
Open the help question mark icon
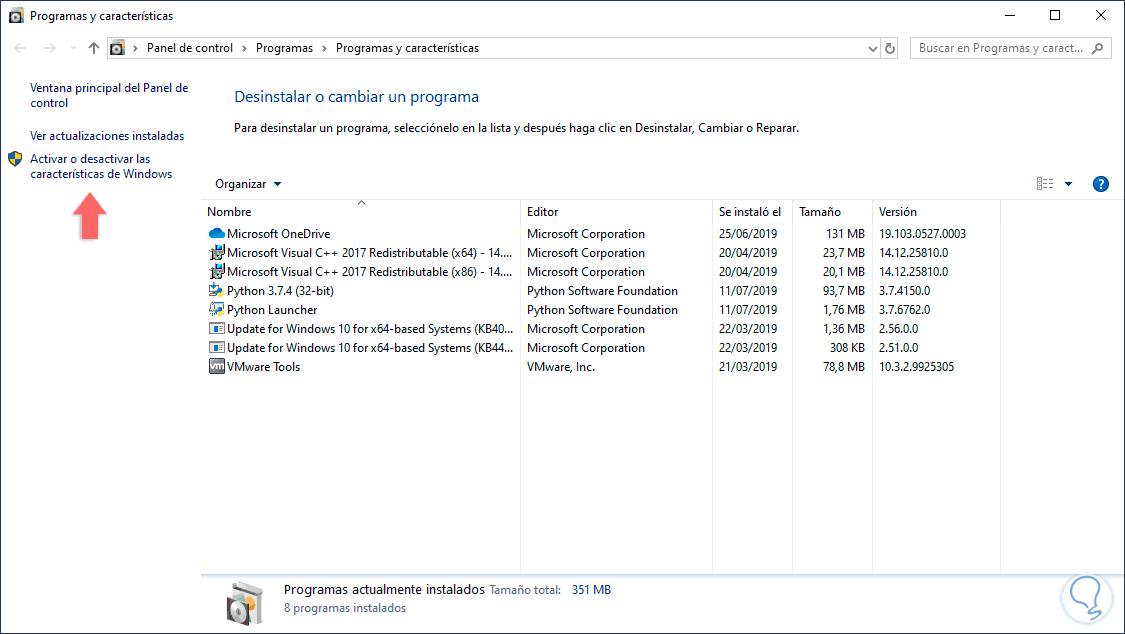pos(1101,184)
